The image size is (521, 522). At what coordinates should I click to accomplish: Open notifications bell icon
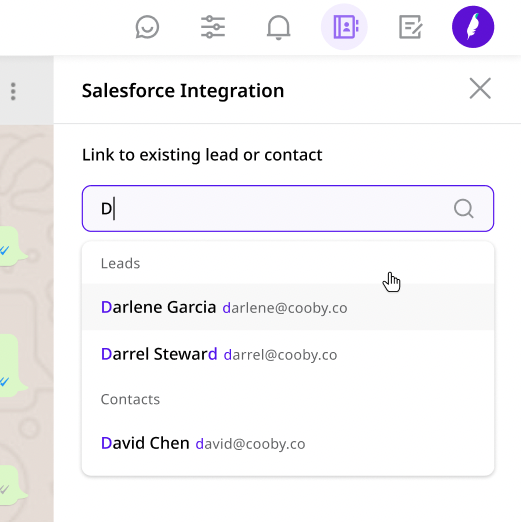tap(278, 27)
